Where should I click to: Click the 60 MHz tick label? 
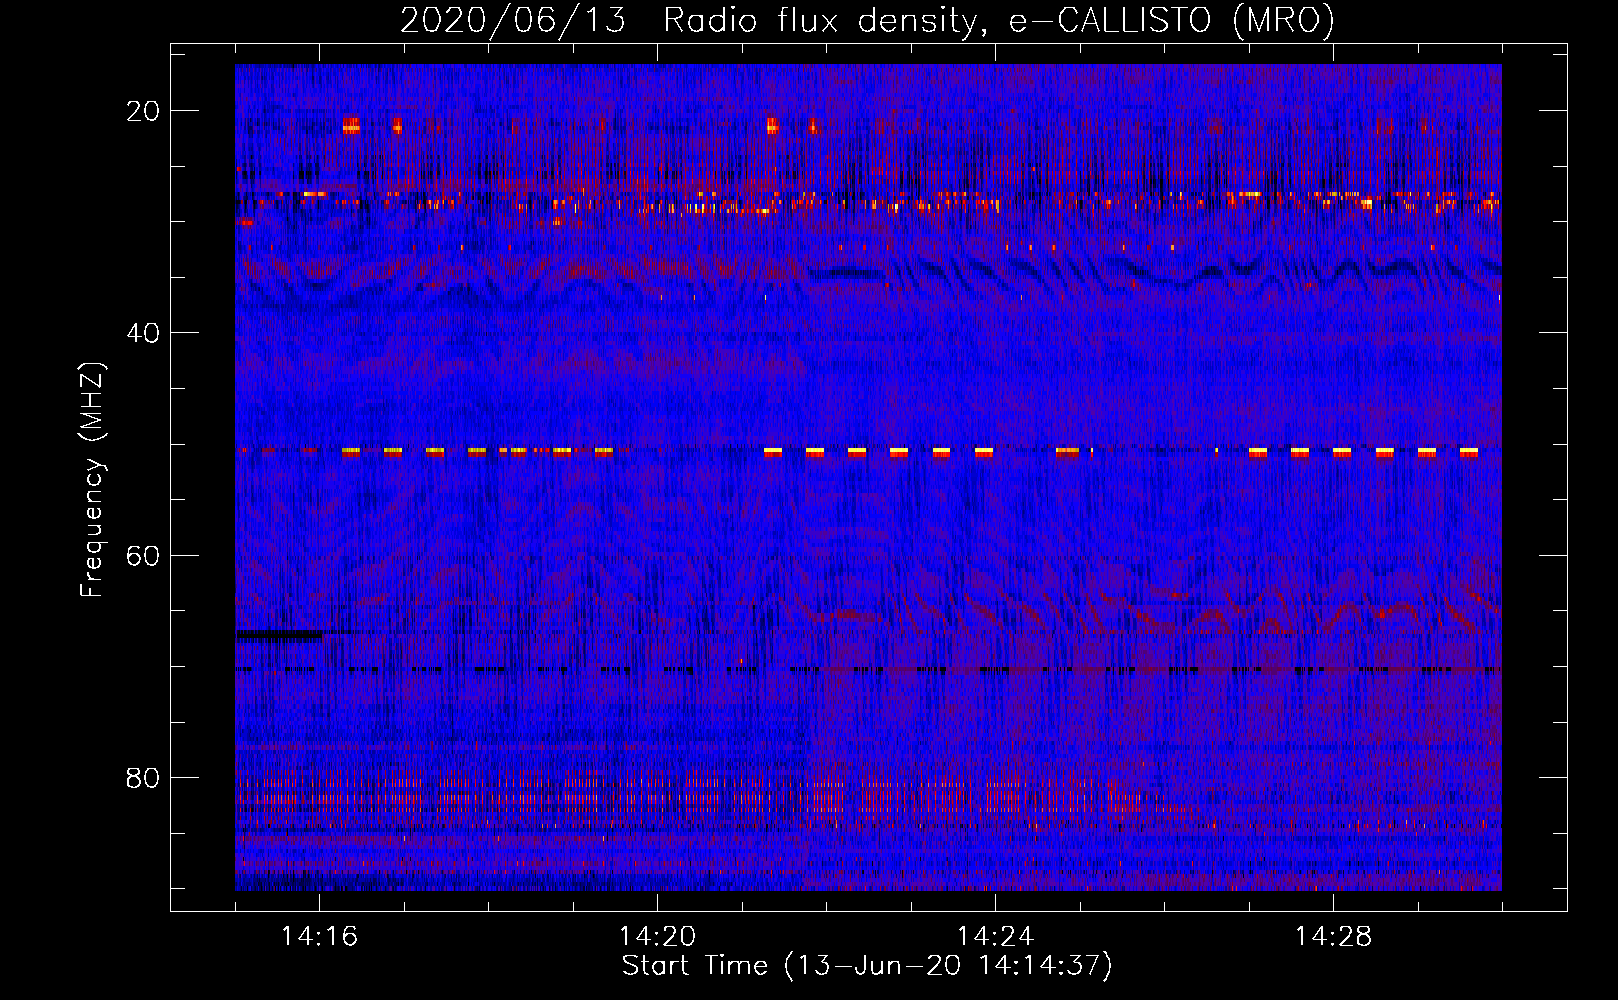coord(143,555)
